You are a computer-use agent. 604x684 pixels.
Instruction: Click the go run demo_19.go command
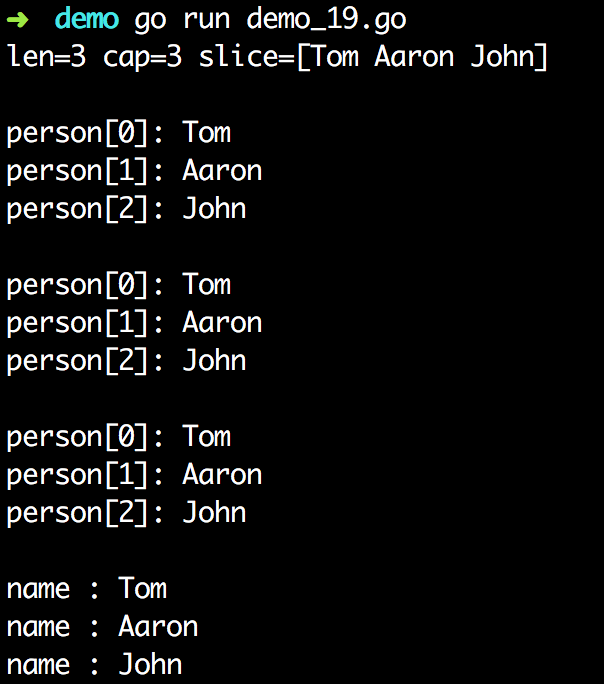point(270,21)
